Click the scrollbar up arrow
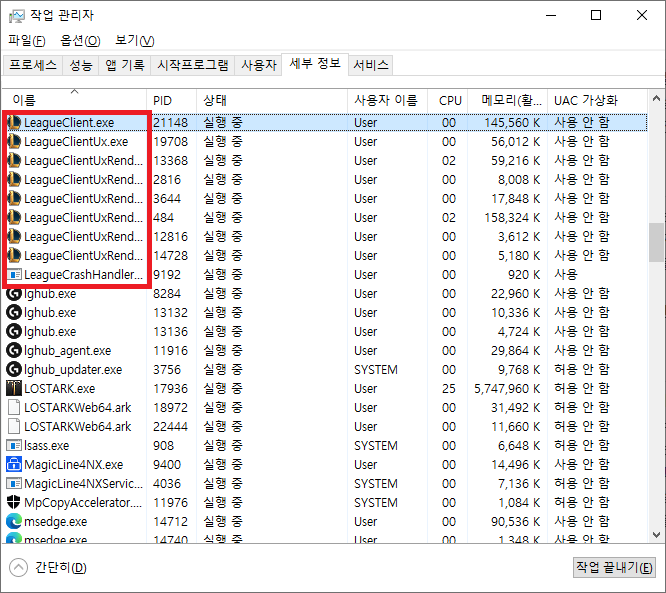Viewport: 666px width, 593px height. click(x=656, y=99)
